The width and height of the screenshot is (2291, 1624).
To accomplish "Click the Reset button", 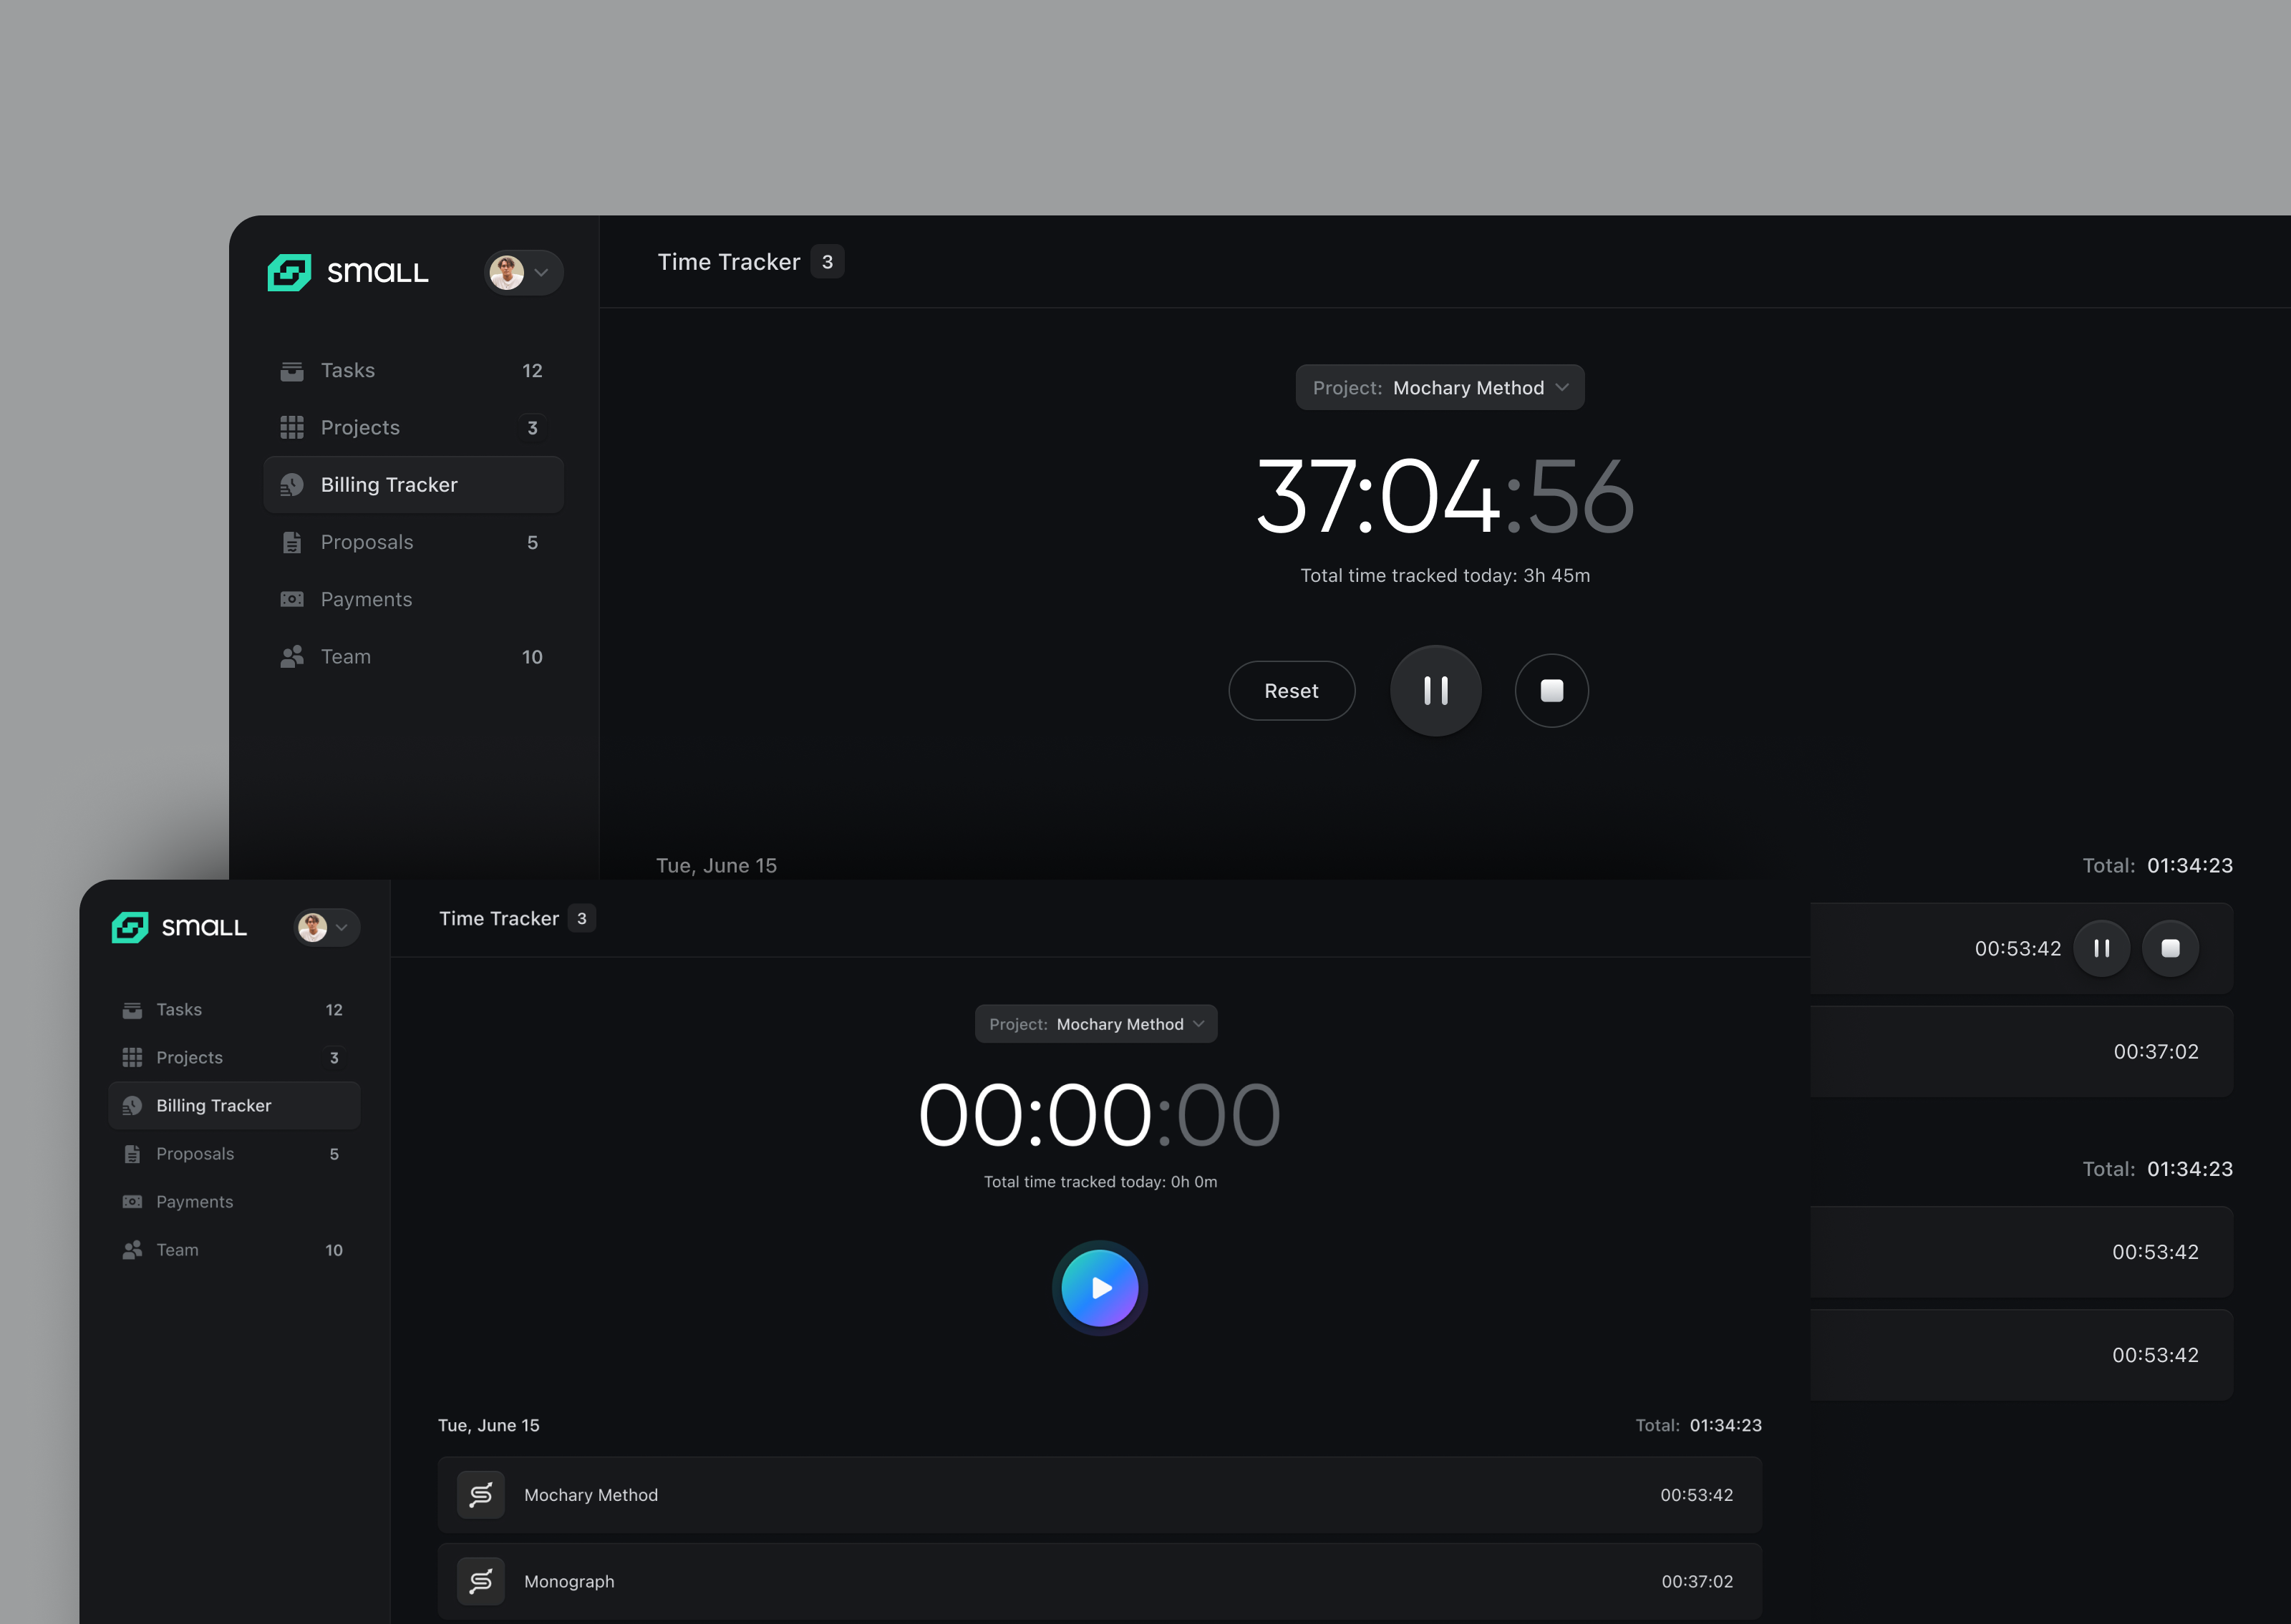I will tap(1291, 690).
